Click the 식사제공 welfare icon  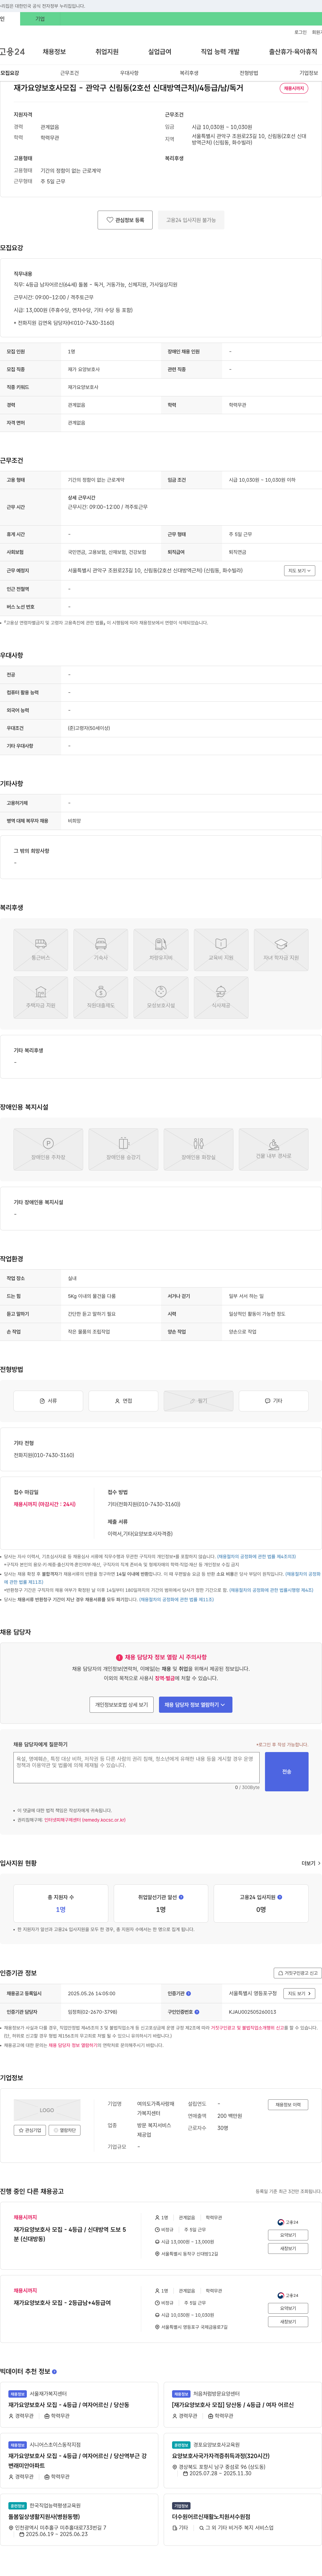tap(221, 998)
